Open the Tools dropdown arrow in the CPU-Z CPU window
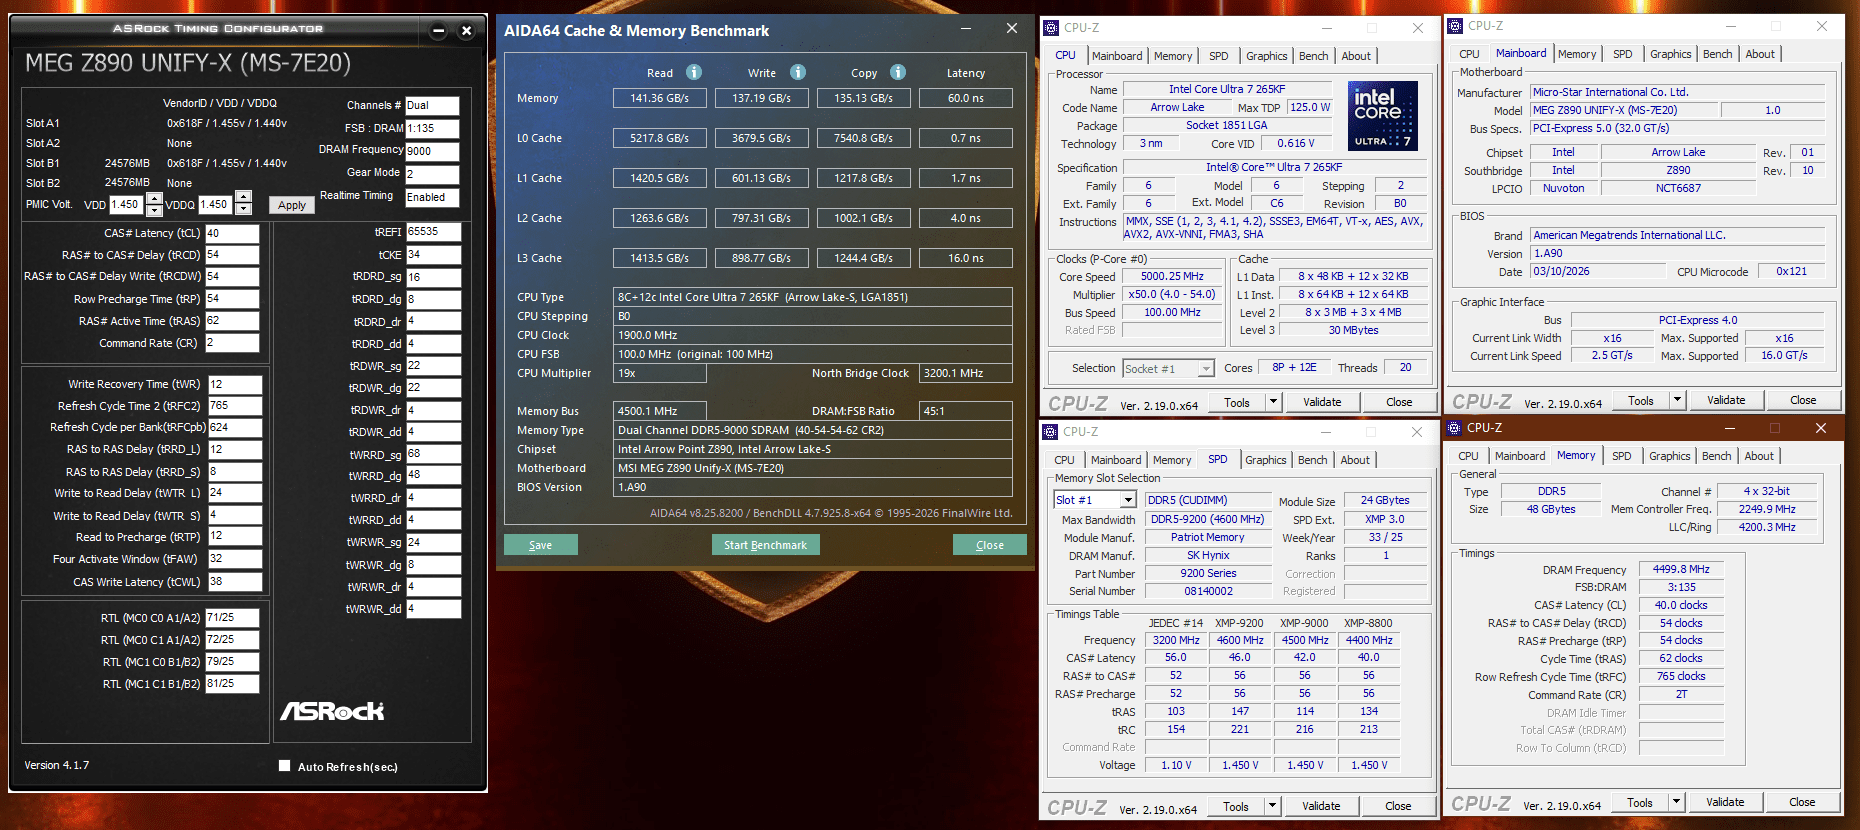 1273,402
